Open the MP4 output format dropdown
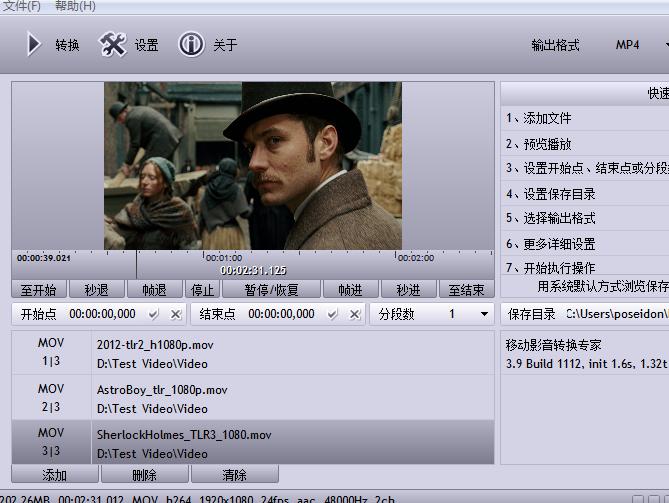This screenshot has height=503, width=669. pyautogui.click(x=640, y=45)
